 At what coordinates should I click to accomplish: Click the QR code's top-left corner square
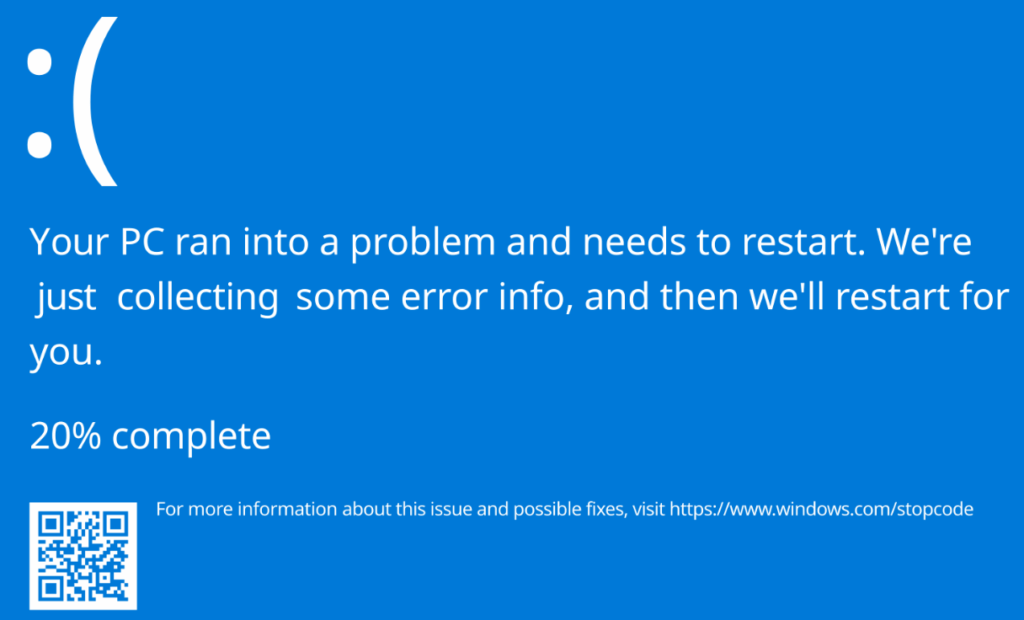[x=51, y=525]
